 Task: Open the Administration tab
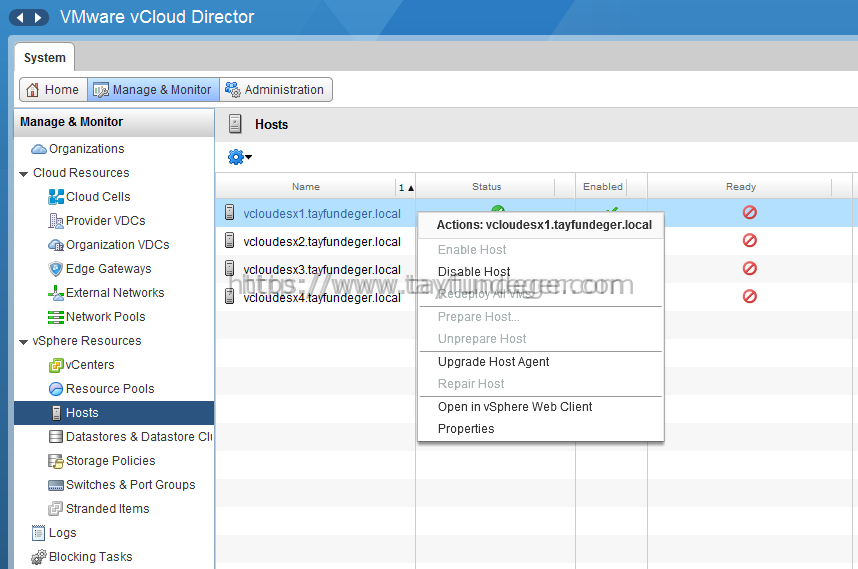(276, 90)
